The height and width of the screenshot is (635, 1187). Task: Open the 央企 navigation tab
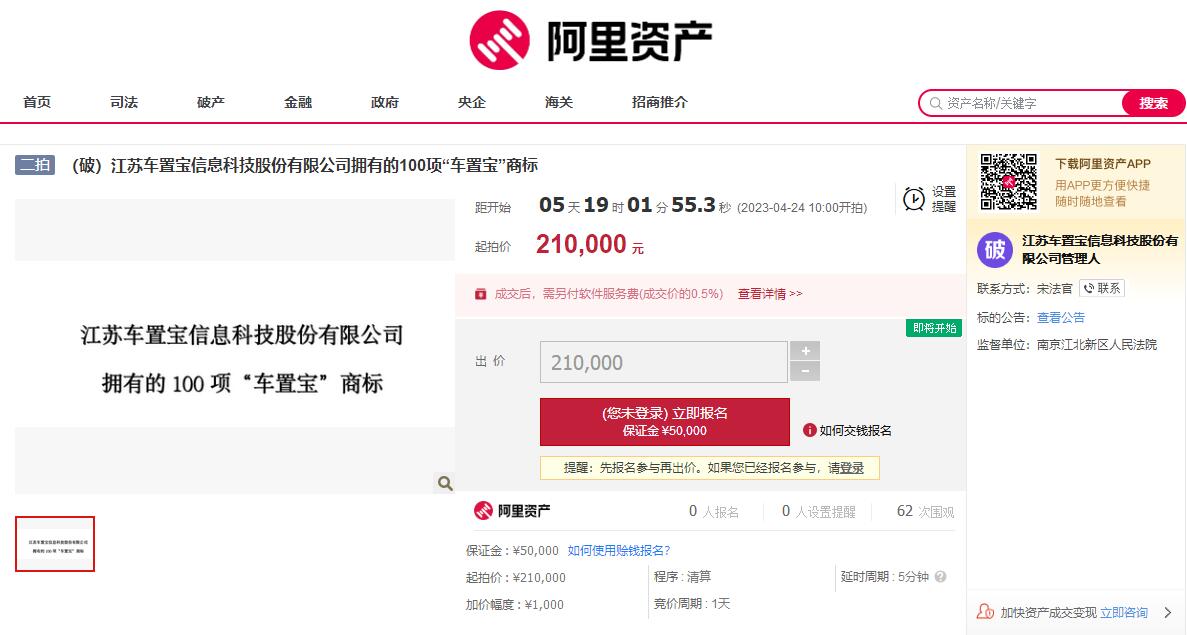(472, 102)
